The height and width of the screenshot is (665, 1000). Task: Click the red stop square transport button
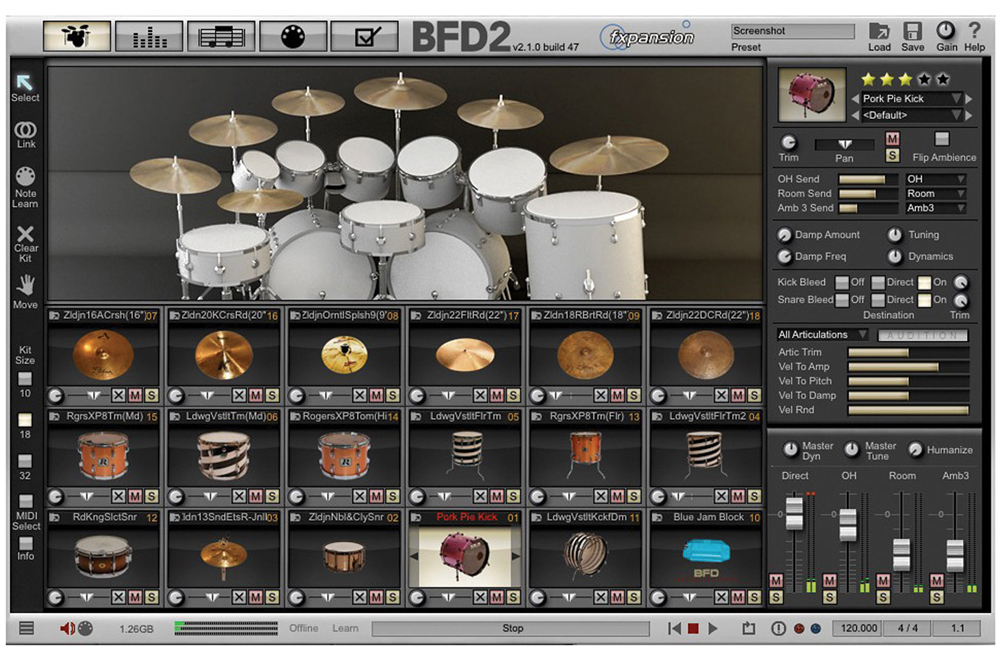pos(693,629)
